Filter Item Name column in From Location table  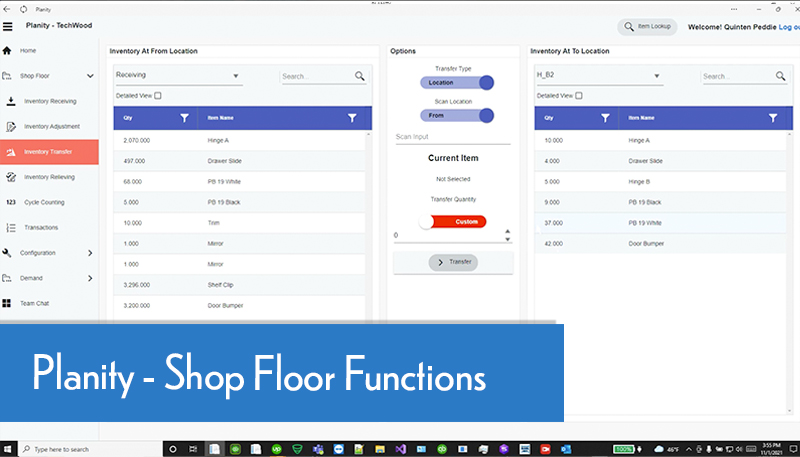(x=352, y=118)
